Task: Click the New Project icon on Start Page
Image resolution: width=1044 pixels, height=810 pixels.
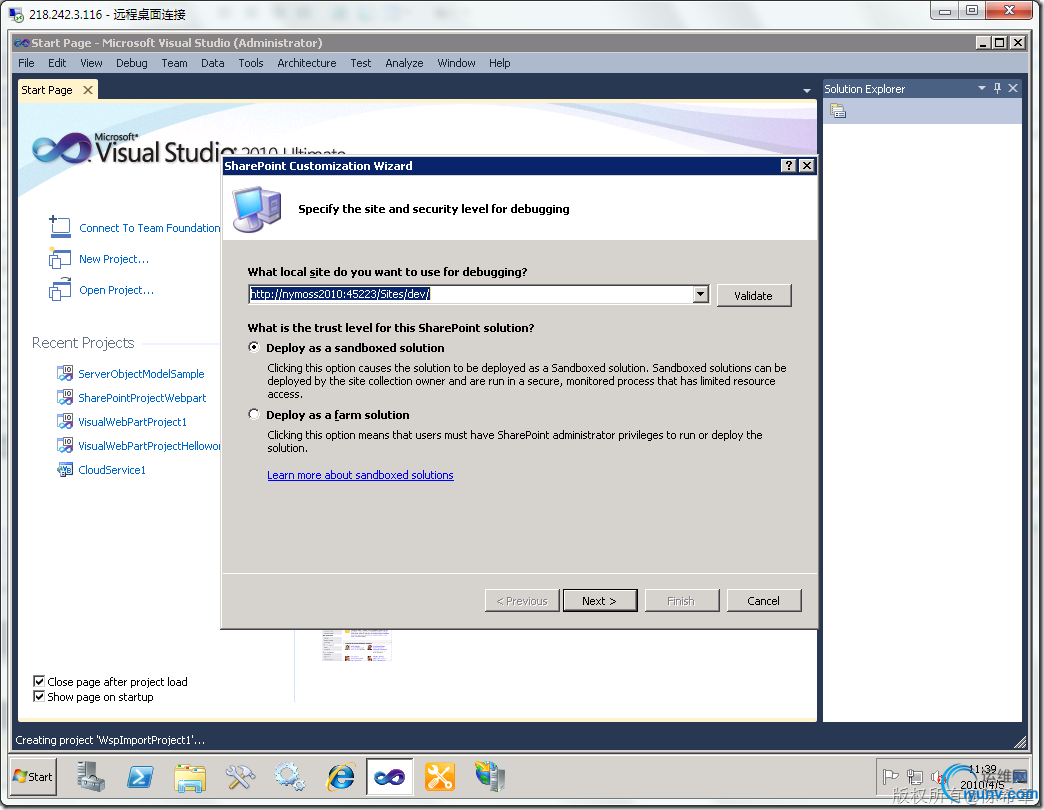Action: 60,258
